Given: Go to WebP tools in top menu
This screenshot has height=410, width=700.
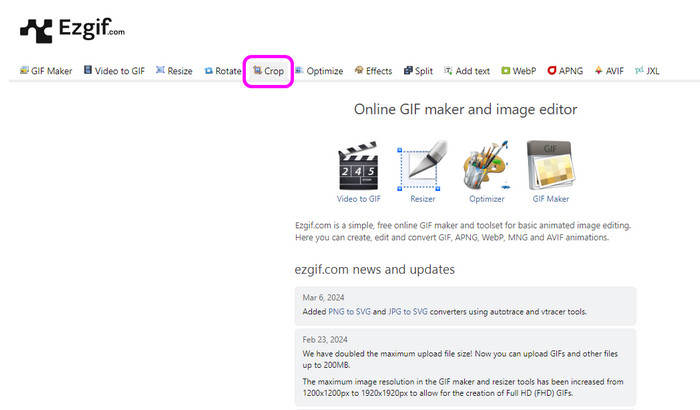Looking at the screenshot, I should coord(518,71).
